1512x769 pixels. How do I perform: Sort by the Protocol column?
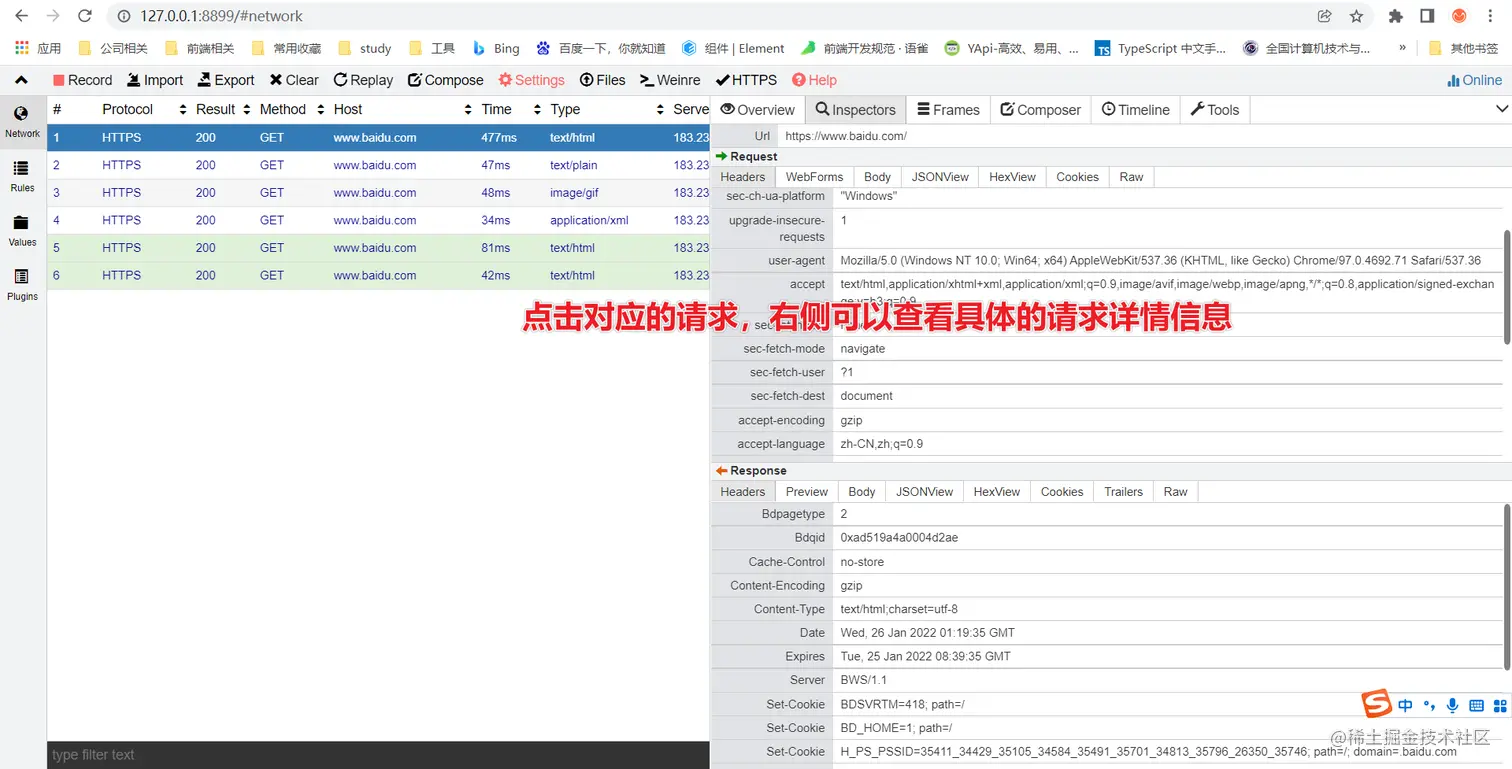[144, 110]
